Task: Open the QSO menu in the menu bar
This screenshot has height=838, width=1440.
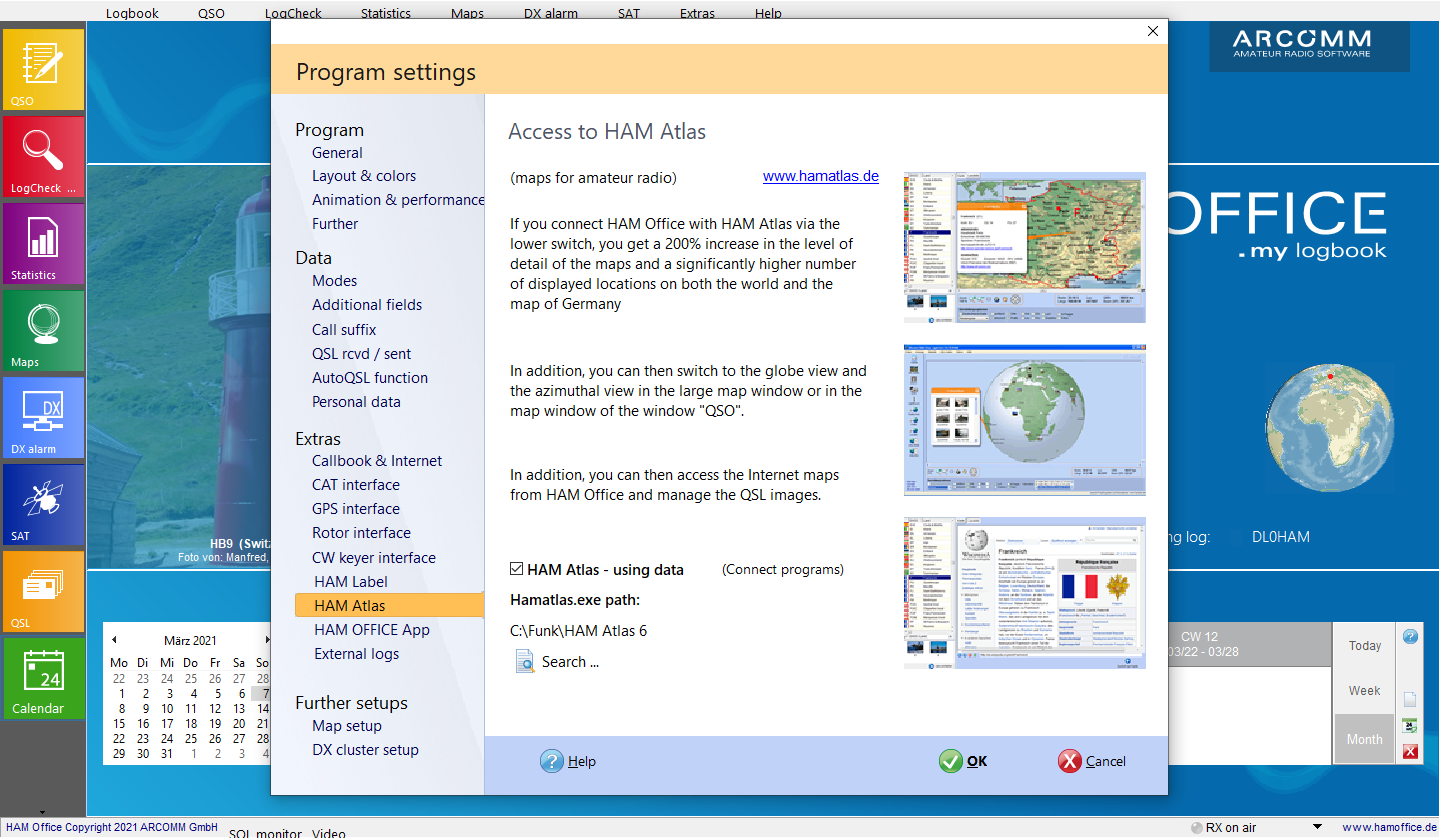Action: pyautogui.click(x=211, y=14)
